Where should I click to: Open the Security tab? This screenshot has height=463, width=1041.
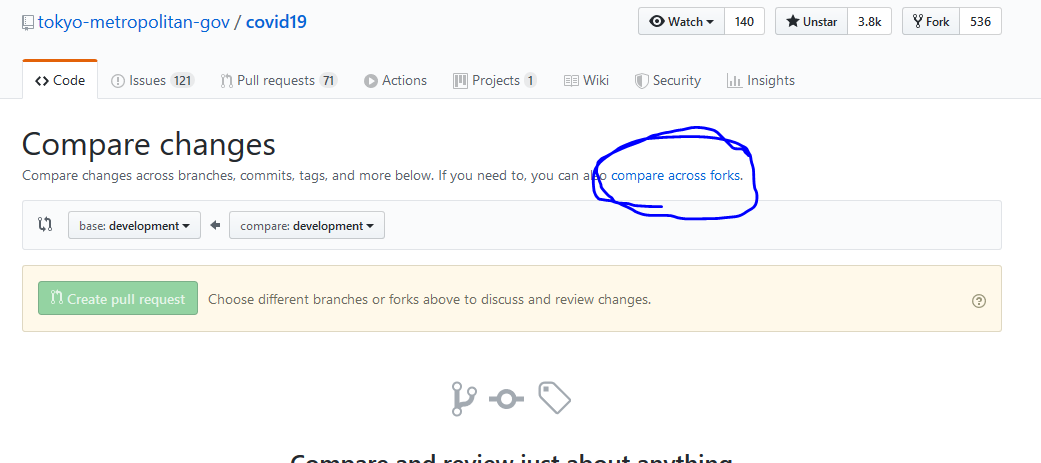668,80
